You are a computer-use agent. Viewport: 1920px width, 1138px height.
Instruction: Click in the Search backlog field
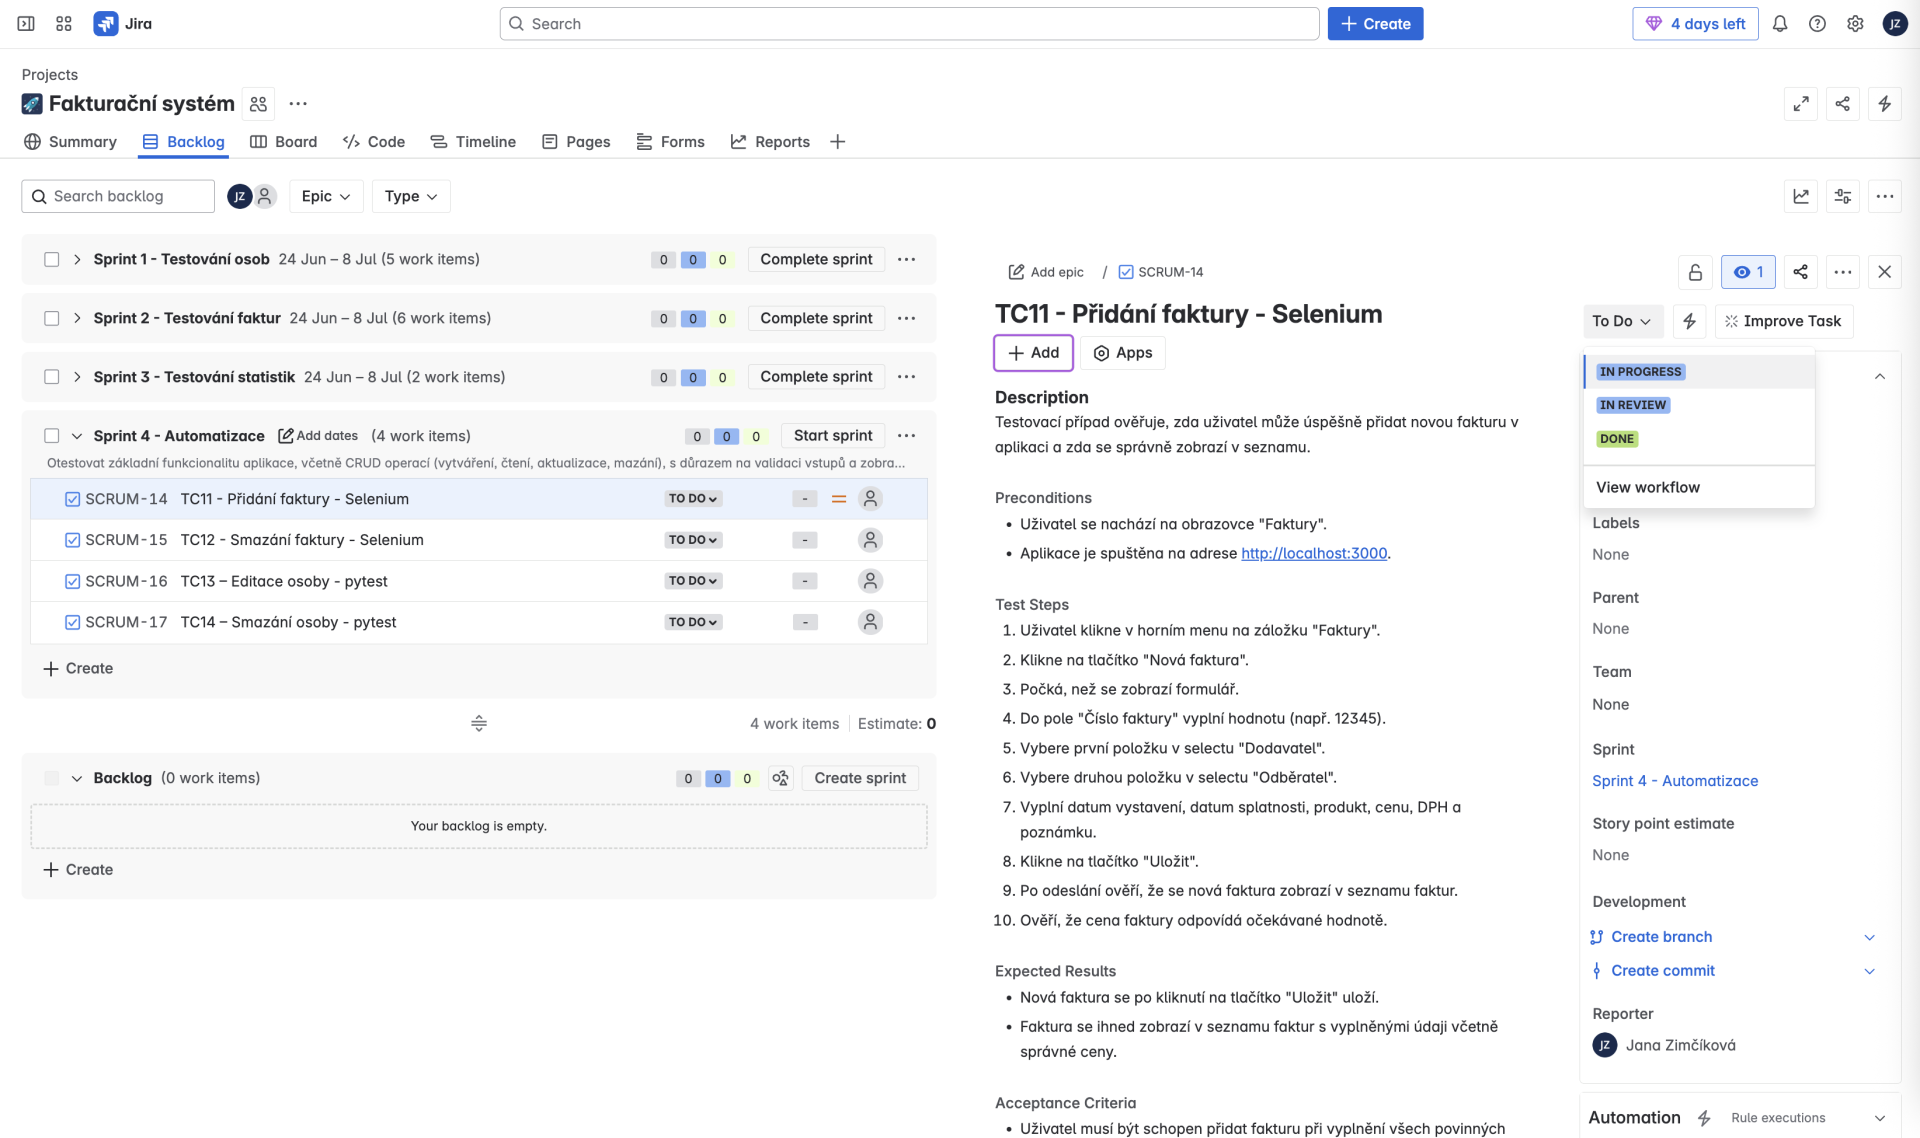(118, 196)
